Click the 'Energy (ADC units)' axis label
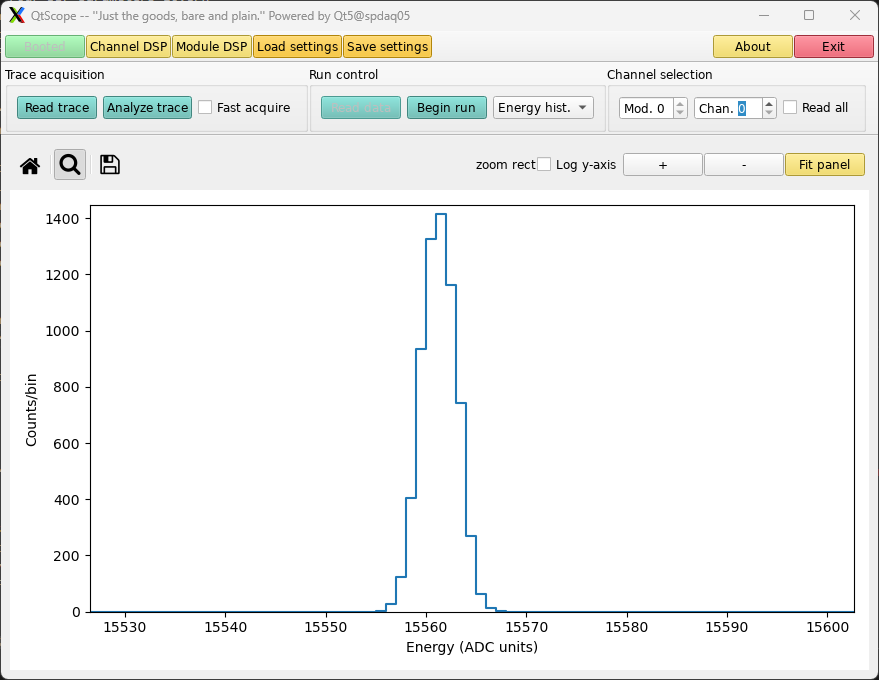The width and height of the screenshot is (879, 680). click(472, 647)
